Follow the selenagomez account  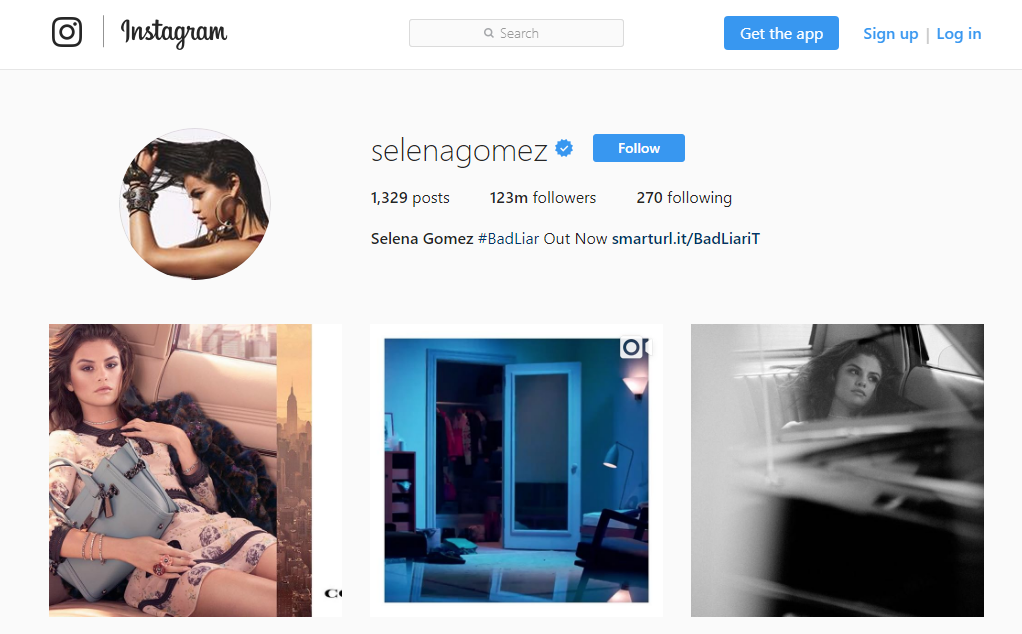(639, 148)
